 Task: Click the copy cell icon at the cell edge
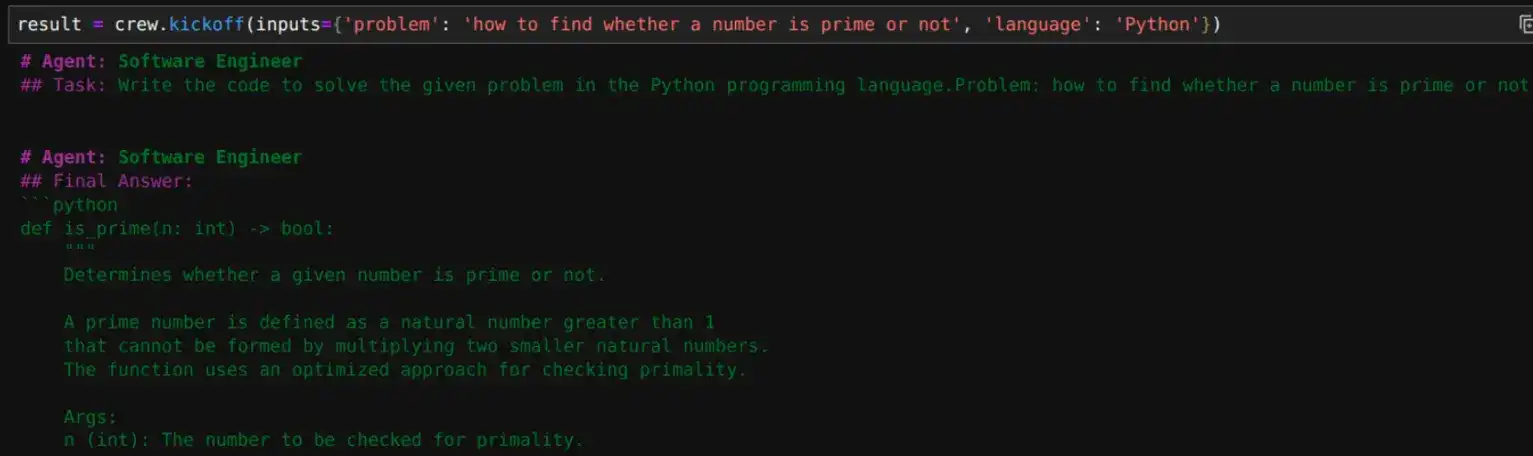point(1524,25)
